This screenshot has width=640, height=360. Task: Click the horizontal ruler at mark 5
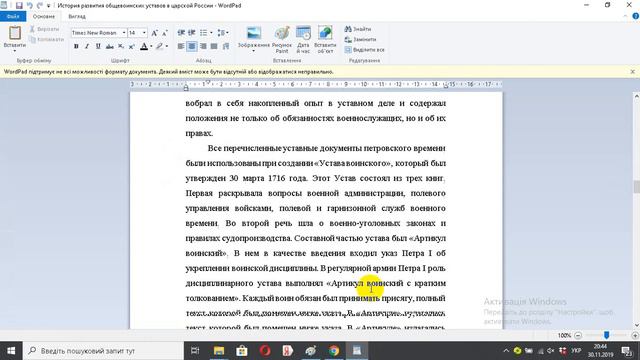point(274,84)
